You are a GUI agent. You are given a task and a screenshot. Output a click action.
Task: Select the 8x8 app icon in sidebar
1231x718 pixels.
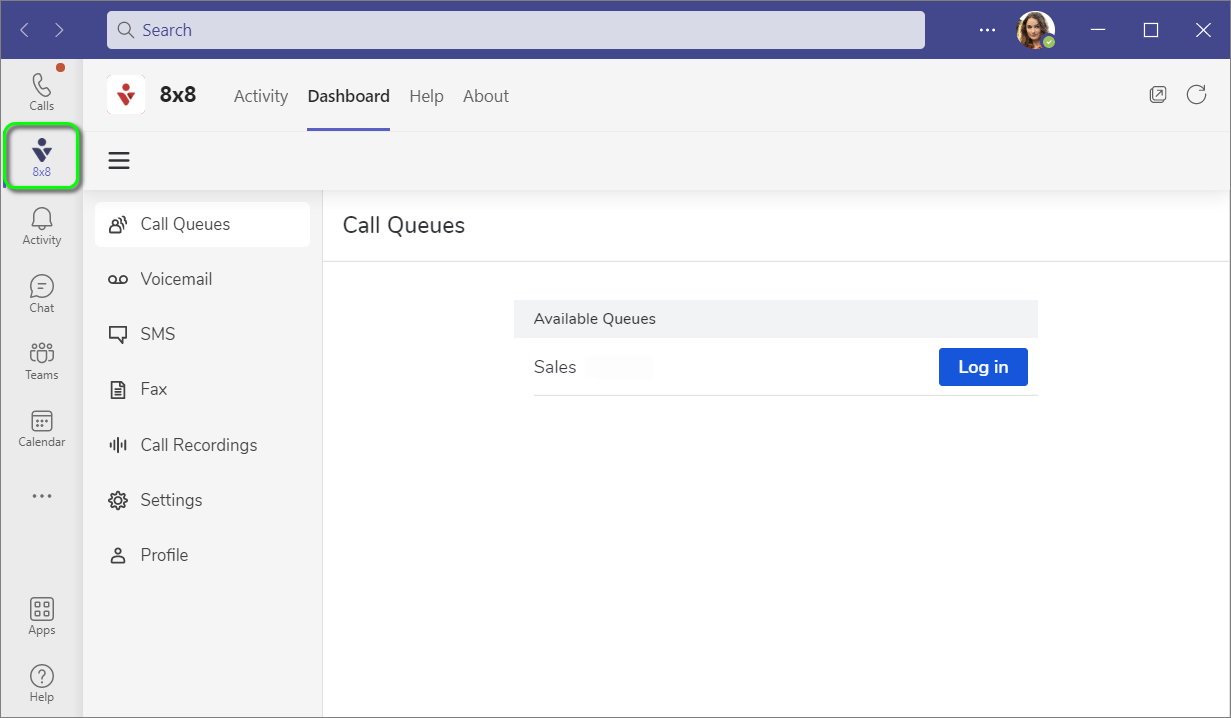point(41,157)
